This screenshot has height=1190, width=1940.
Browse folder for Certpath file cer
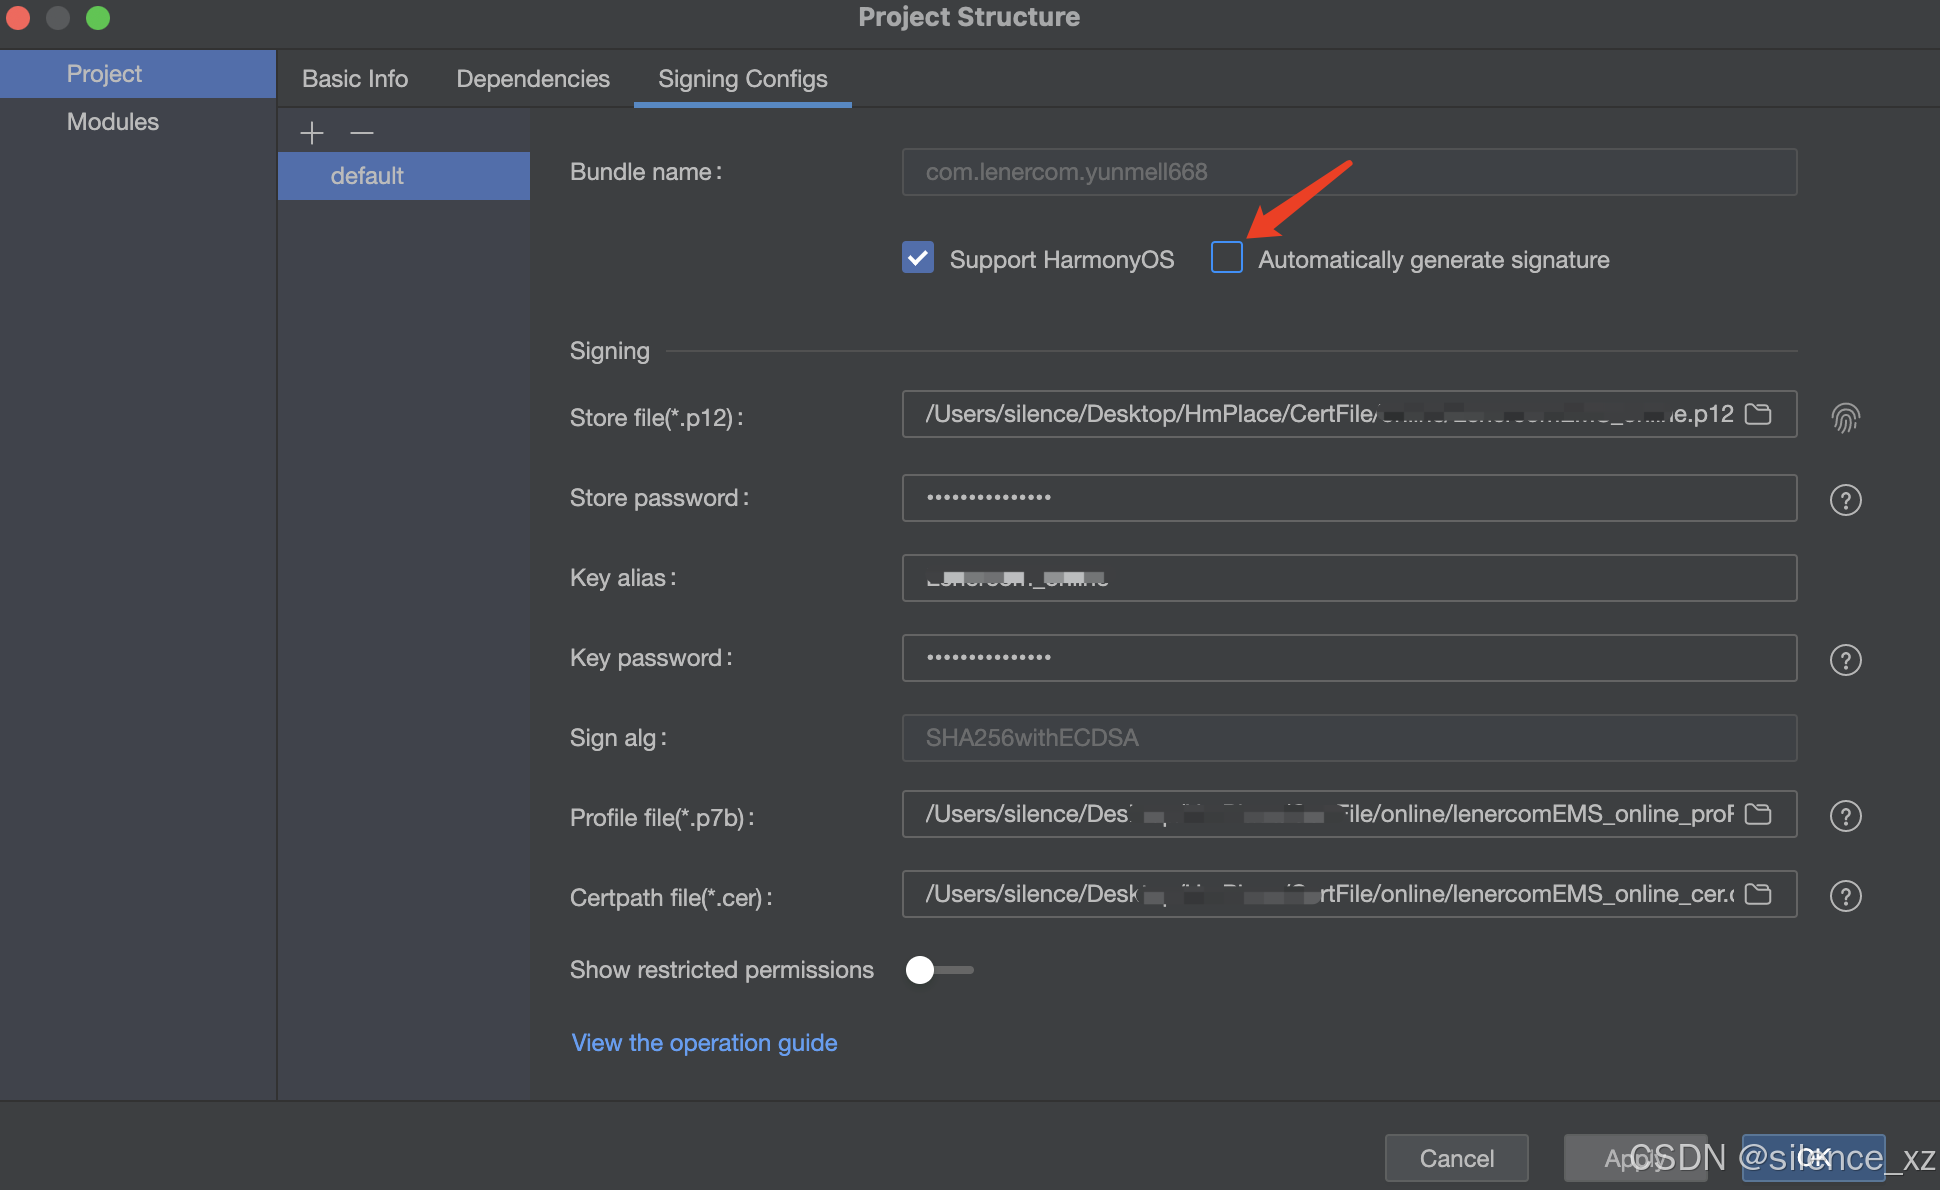pyautogui.click(x=1757, y=894)
